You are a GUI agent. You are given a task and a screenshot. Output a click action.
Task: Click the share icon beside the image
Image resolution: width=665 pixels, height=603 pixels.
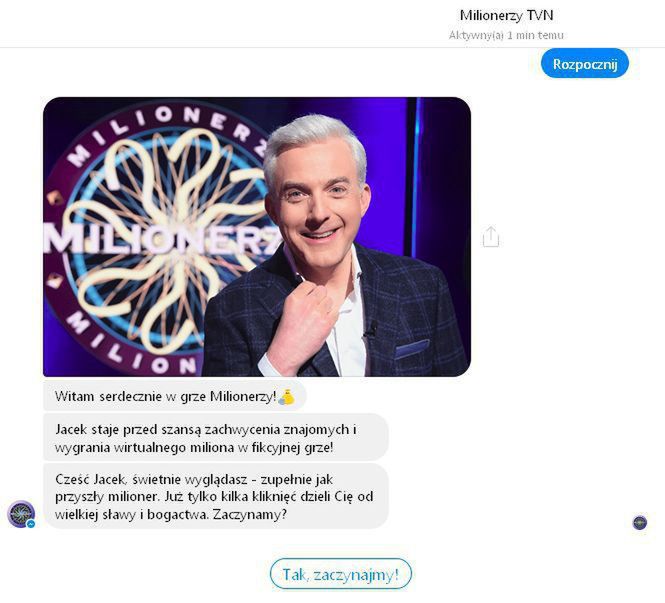coord(490,237)
